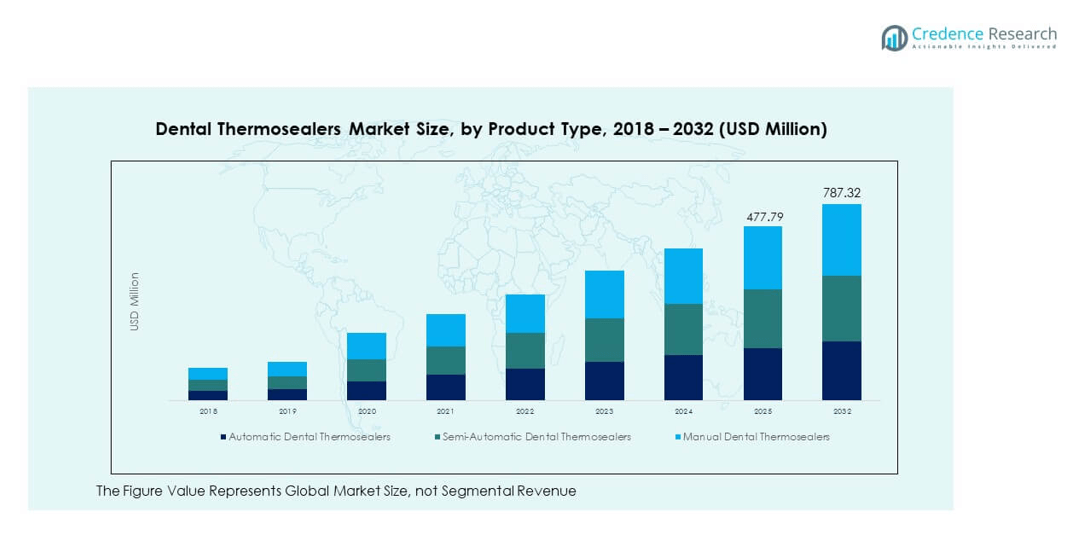The image size is (1092, 535).
Task: Select the Manual Dental Thermosealers legend label
Action: coord(756,437)
